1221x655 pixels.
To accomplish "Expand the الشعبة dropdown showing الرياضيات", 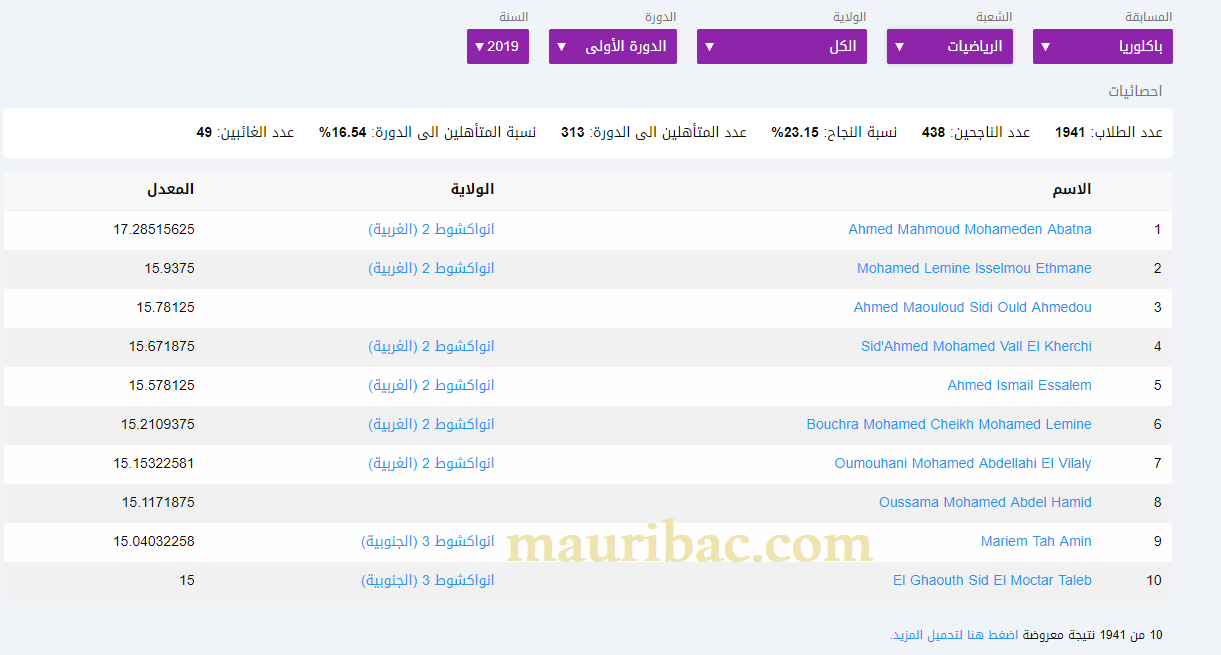I will click(x=949, y=46).
